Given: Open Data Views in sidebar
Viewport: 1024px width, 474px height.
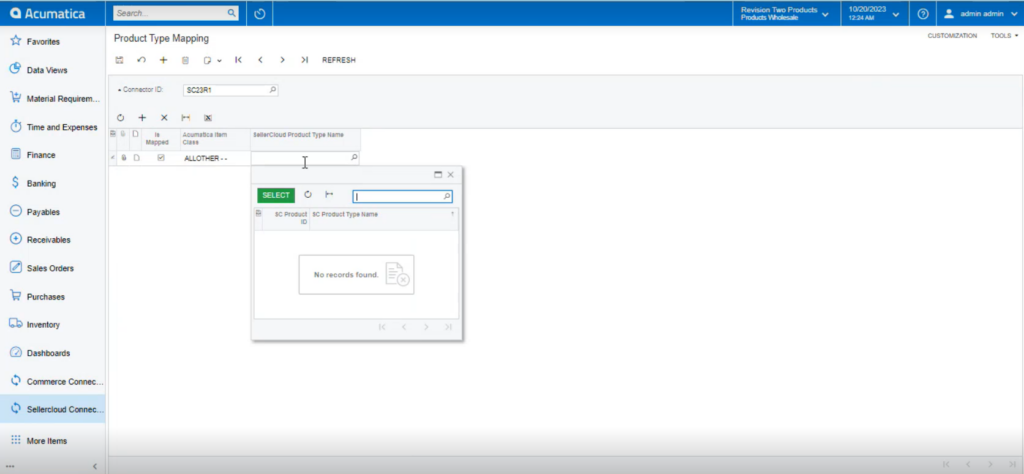Looking at the screenshot, I should (x=52, y=70).
